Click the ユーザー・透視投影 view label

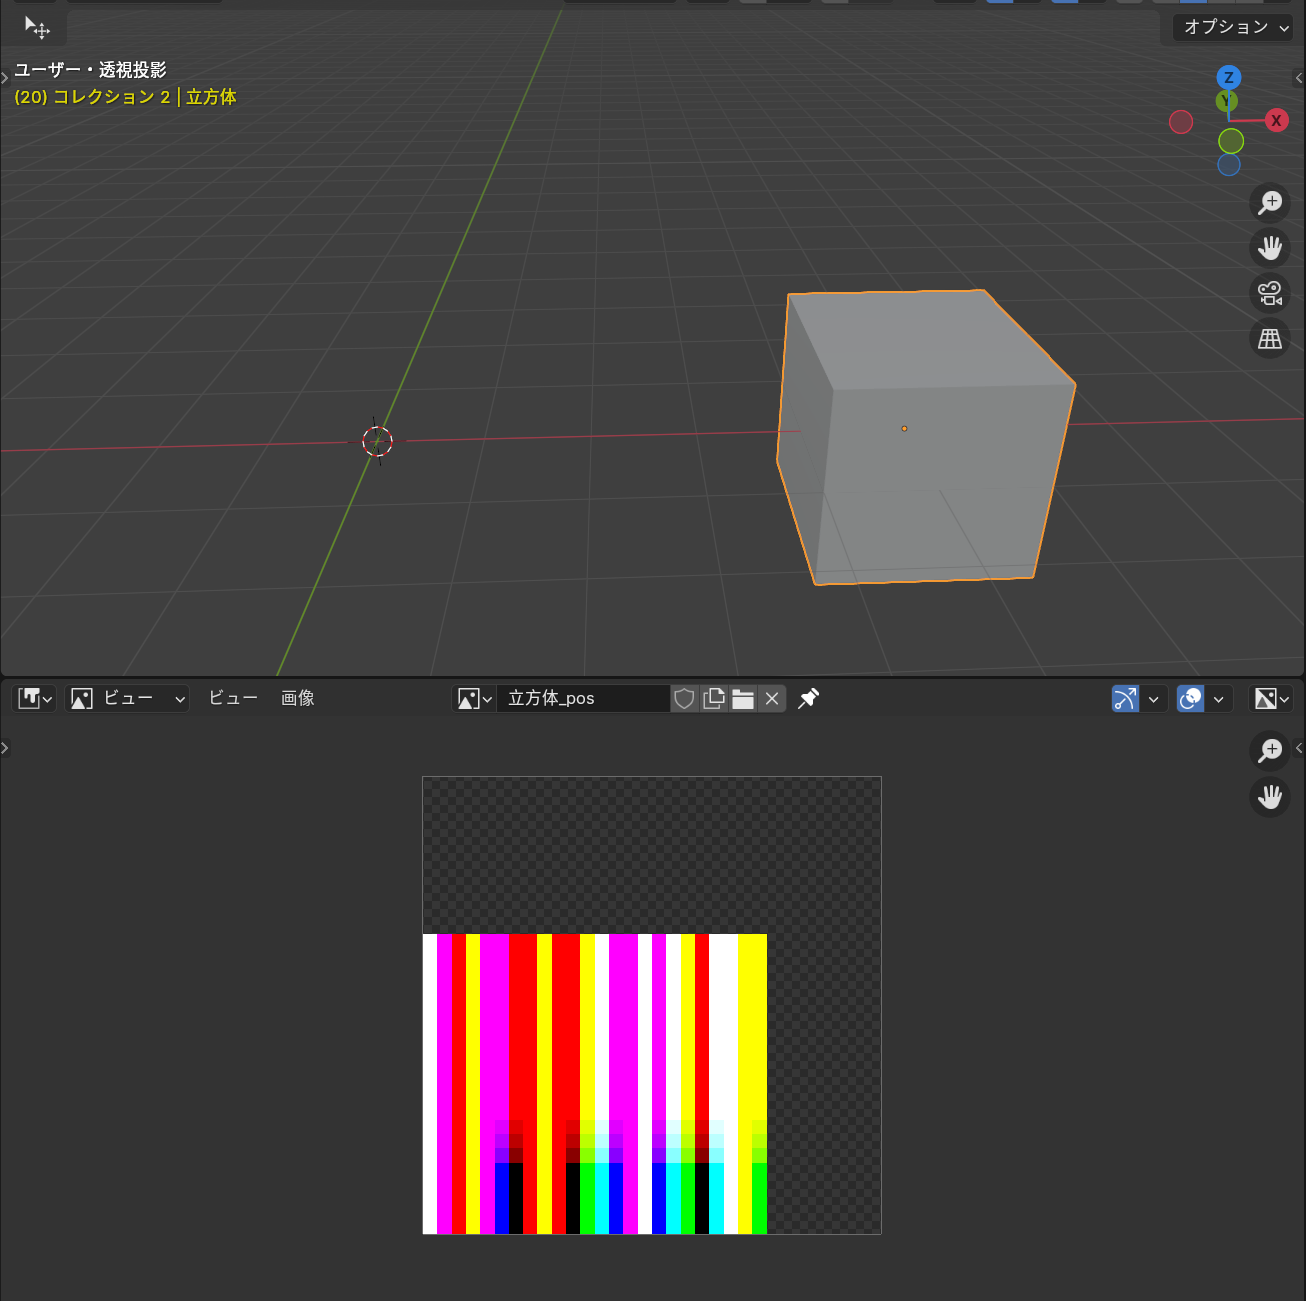click(x=90, y=70)
